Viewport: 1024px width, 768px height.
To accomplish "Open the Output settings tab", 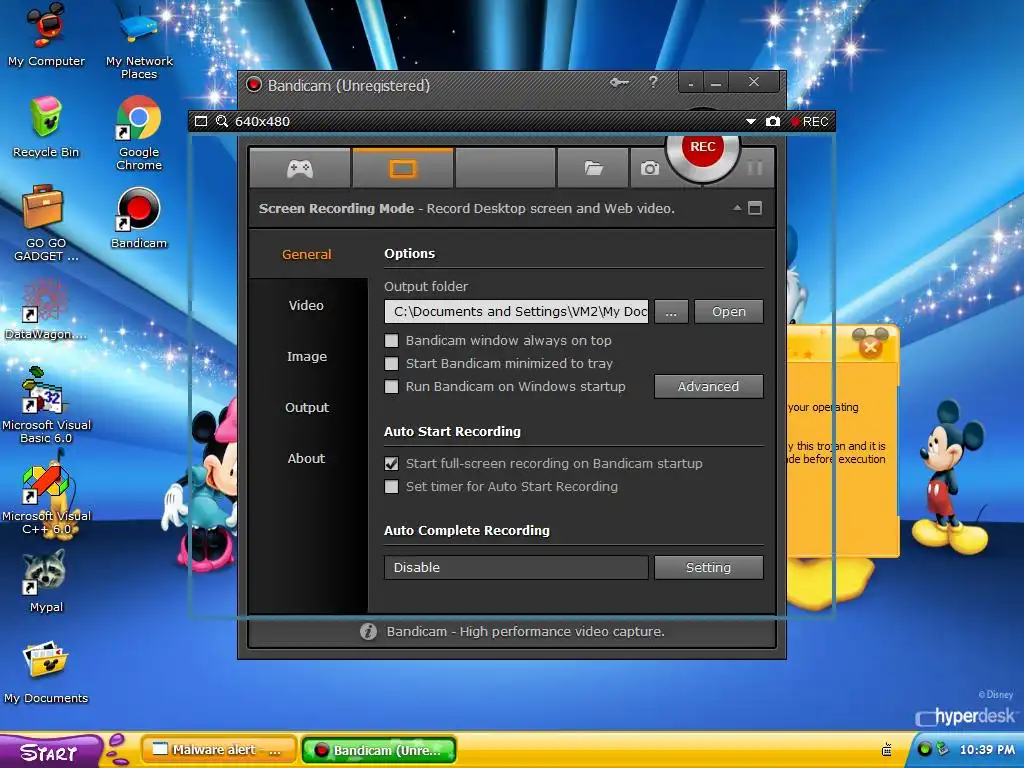I will 306,407.
